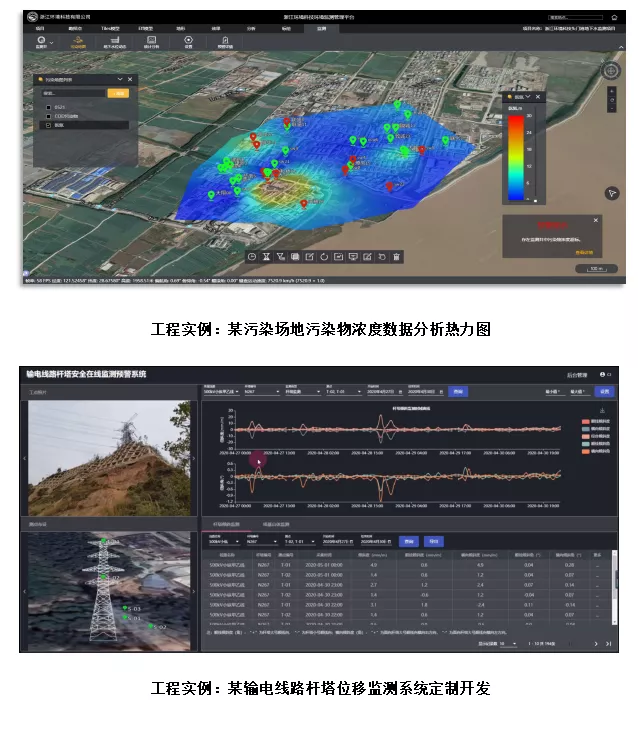Toggle the fourth teal legend series in chart
The image size is (638, 753).
click(595, 444)
